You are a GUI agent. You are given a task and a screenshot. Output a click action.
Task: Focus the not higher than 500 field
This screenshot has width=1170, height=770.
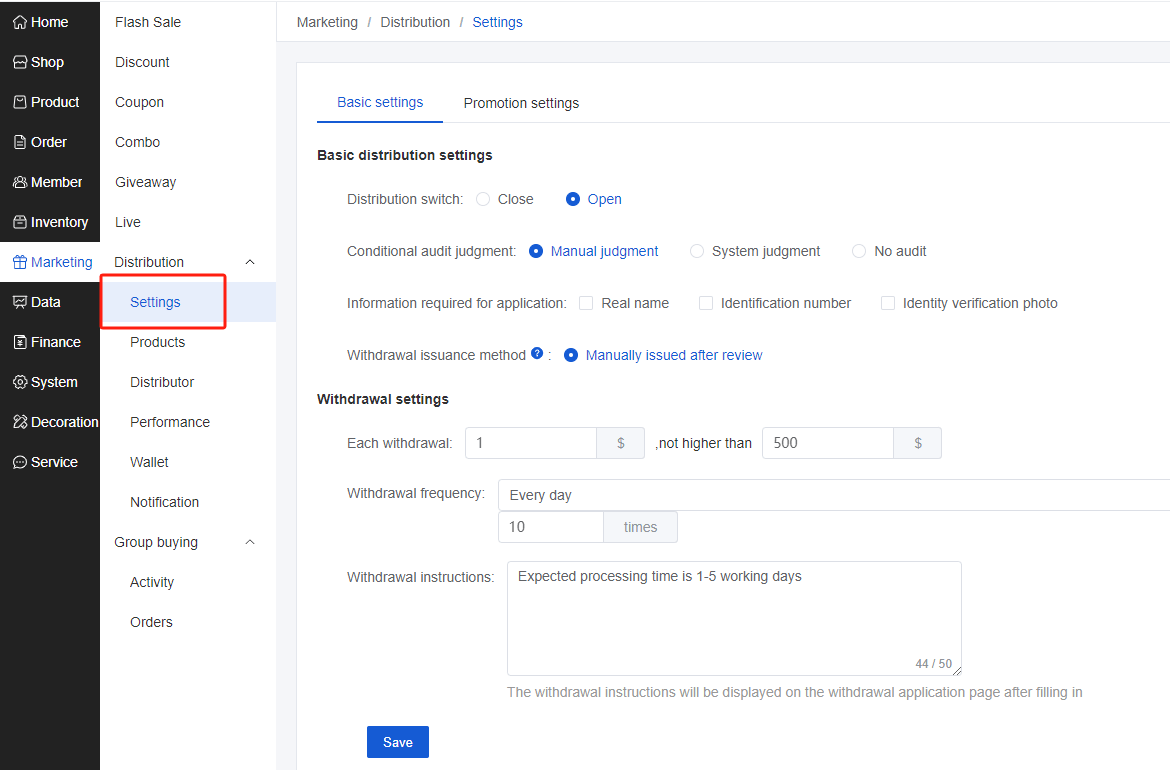coord(828,443)
